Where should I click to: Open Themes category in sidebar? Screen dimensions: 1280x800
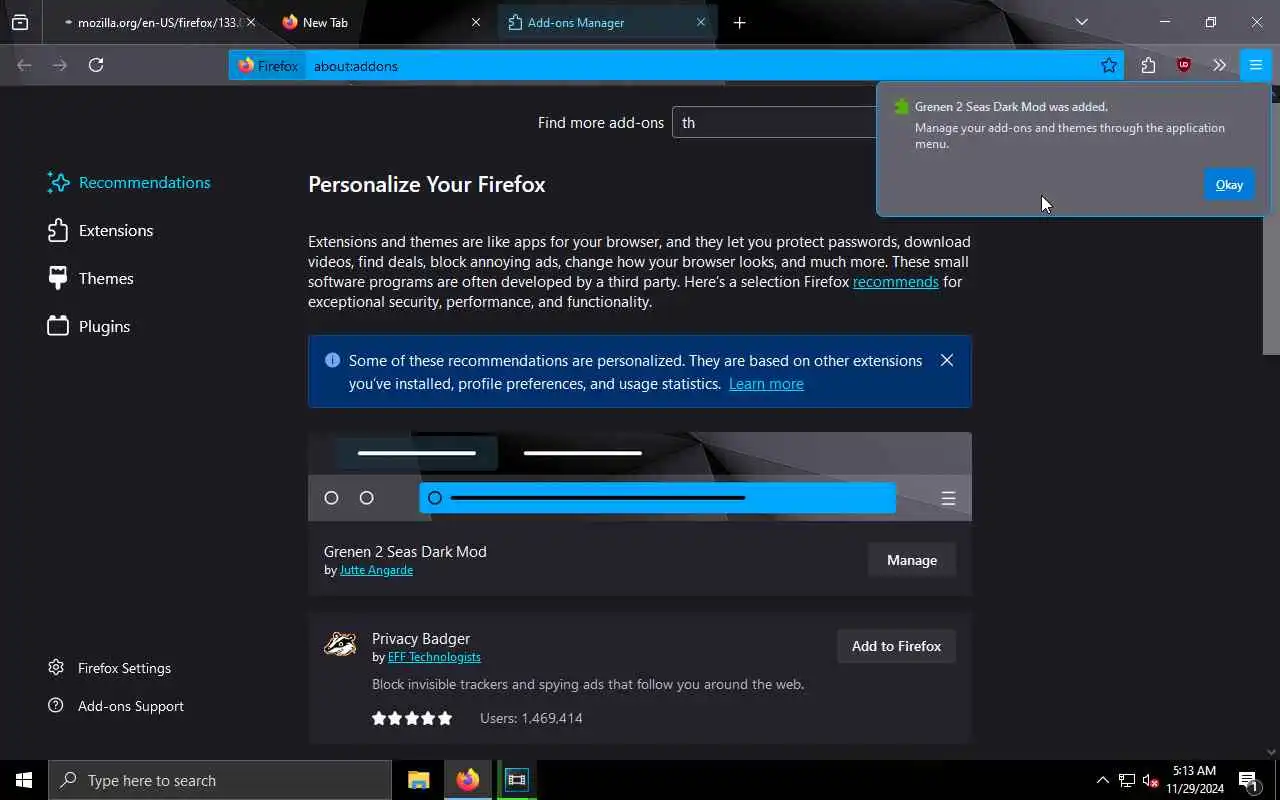click(90, 278)
